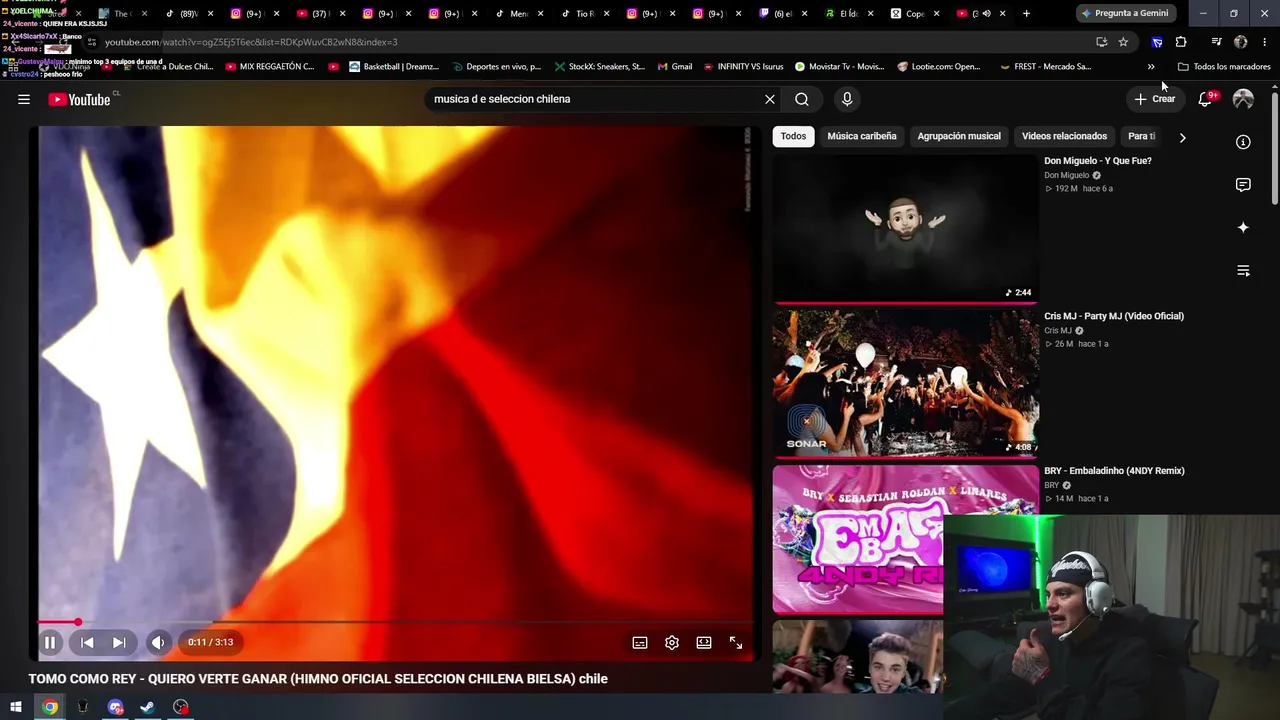Go to the Cris MJ channel name
Image resolution: width=1280 pixels, height=720 pixels.
(x=1058, y=330)
